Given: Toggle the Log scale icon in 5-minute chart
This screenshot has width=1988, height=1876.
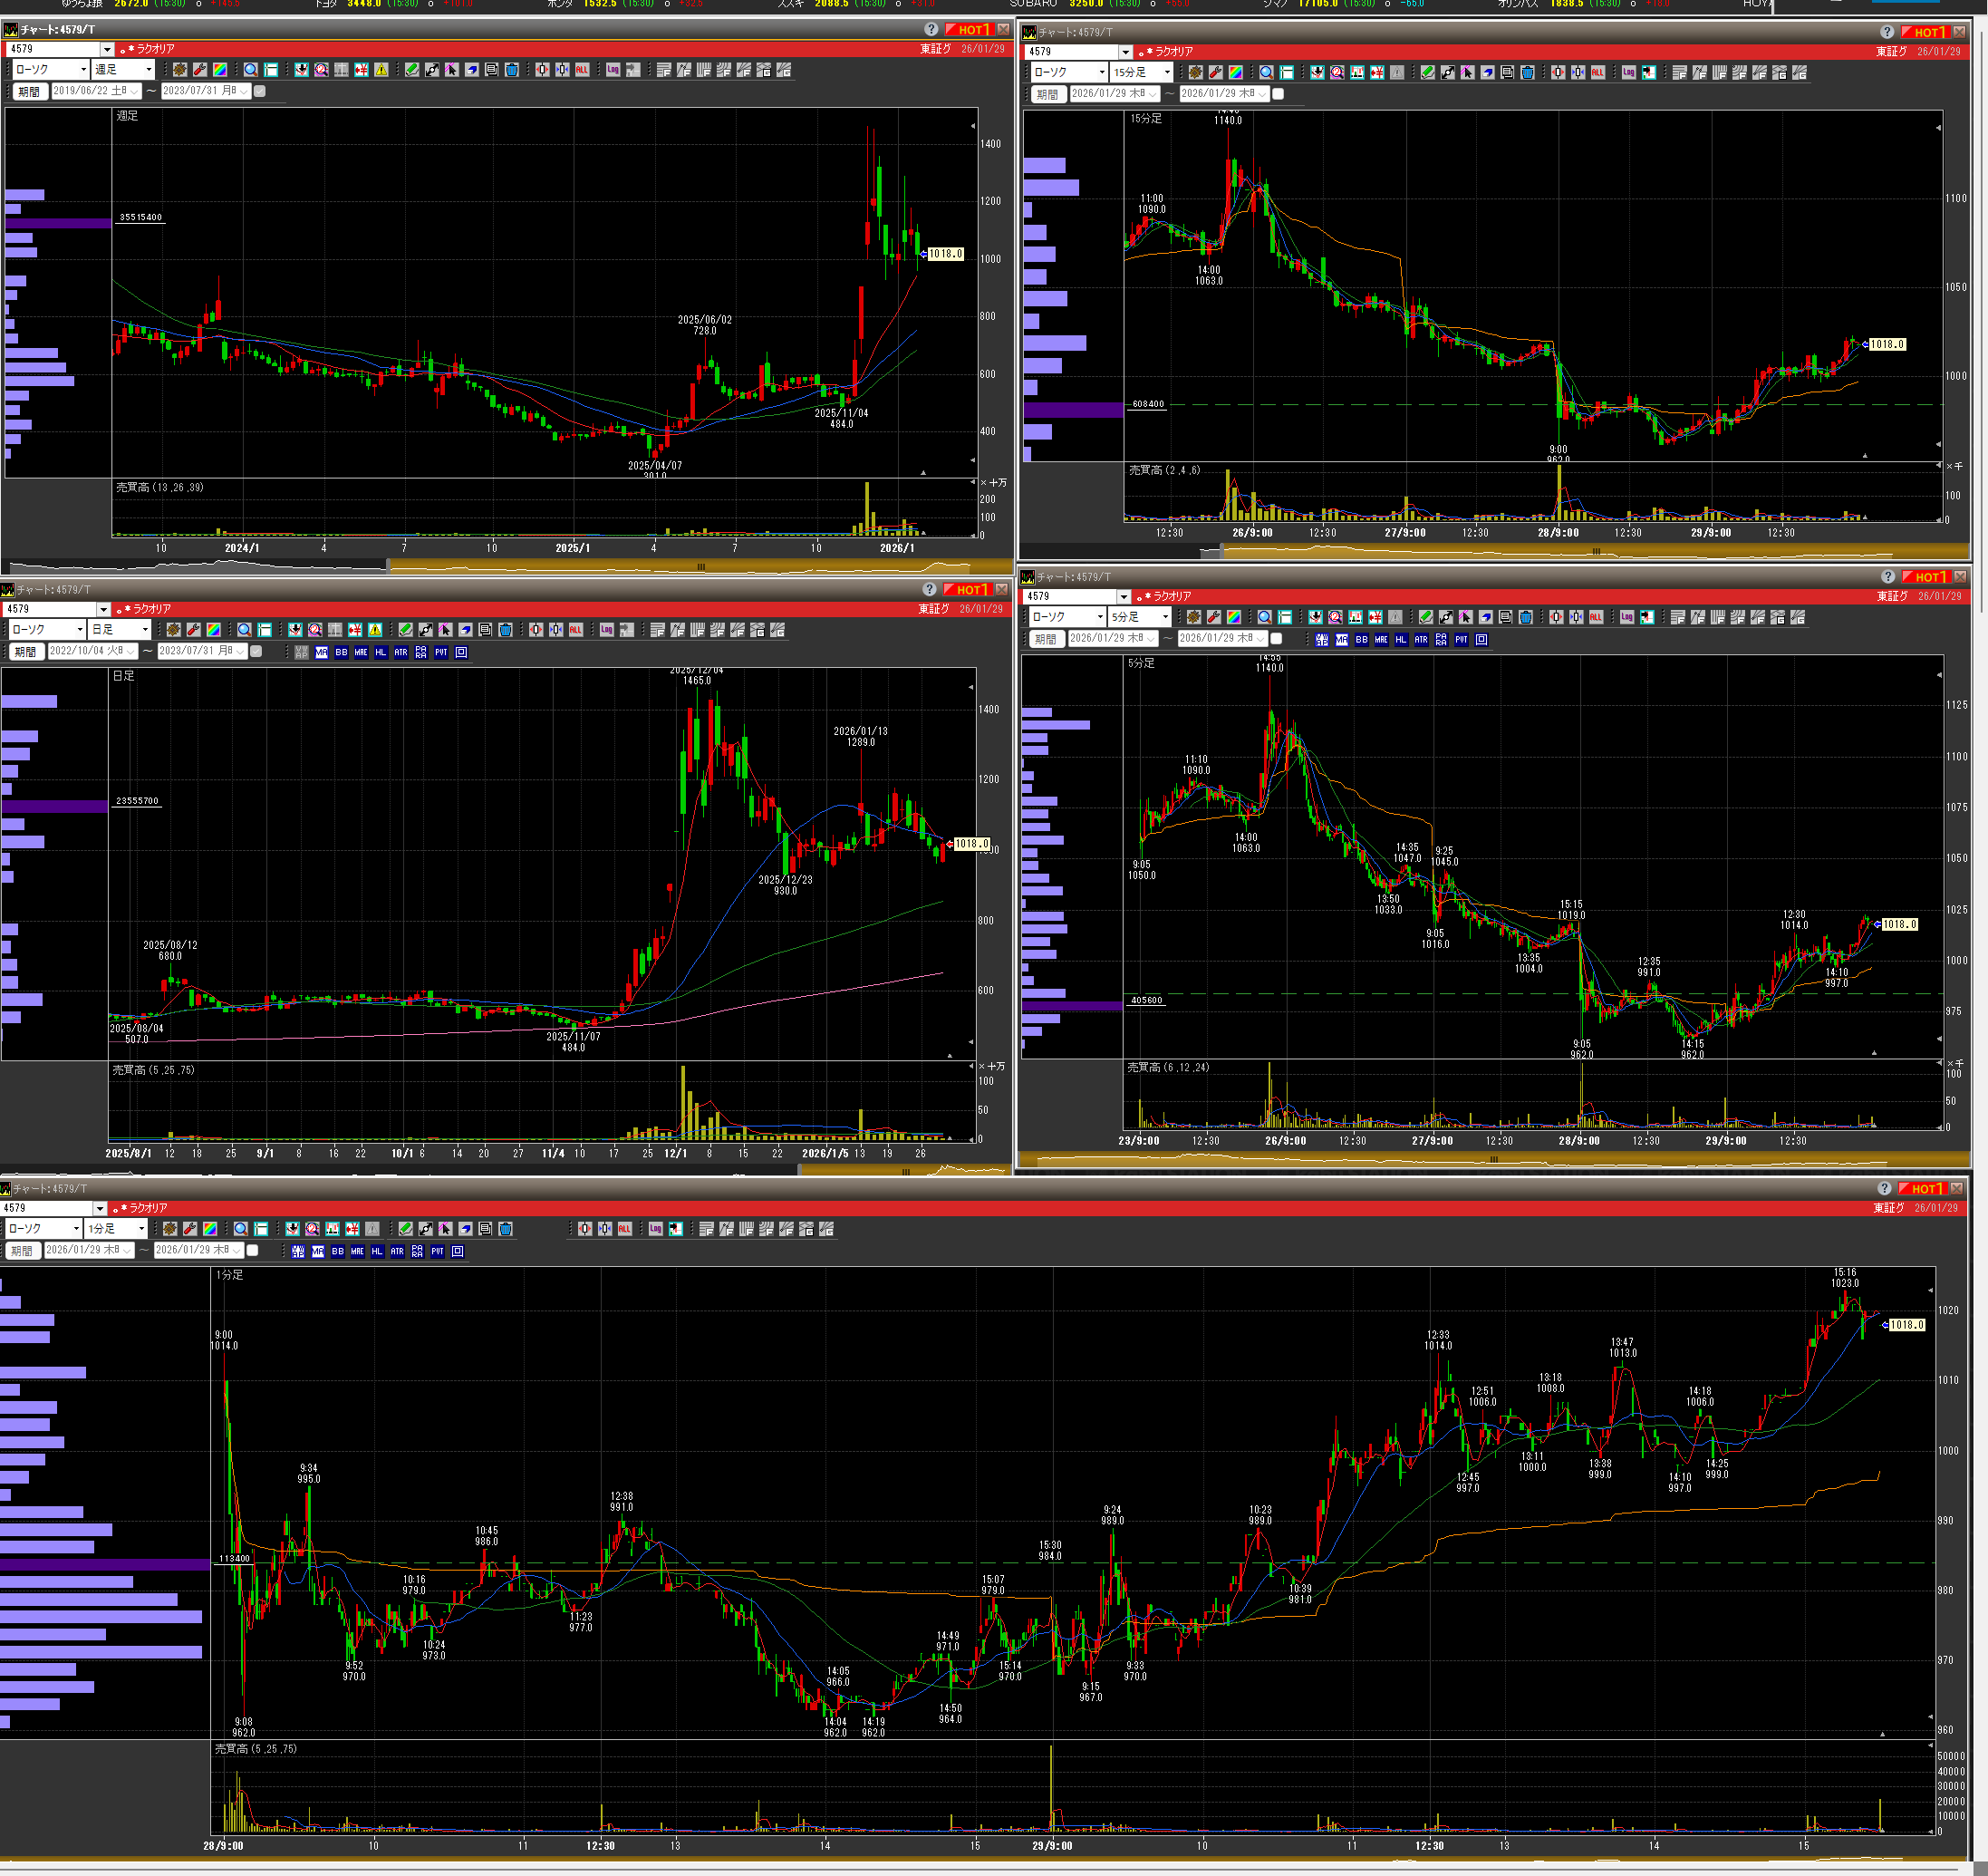Looking at the screenshot, I should click(1627, 618).
